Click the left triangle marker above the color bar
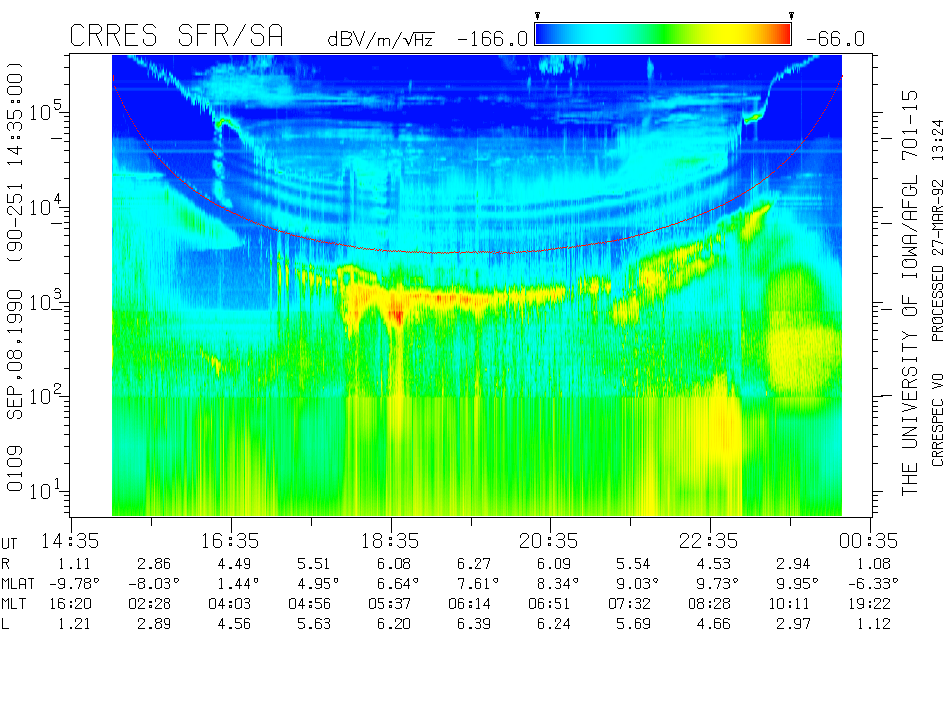945x720 pixels. click(x=538, y=16)
